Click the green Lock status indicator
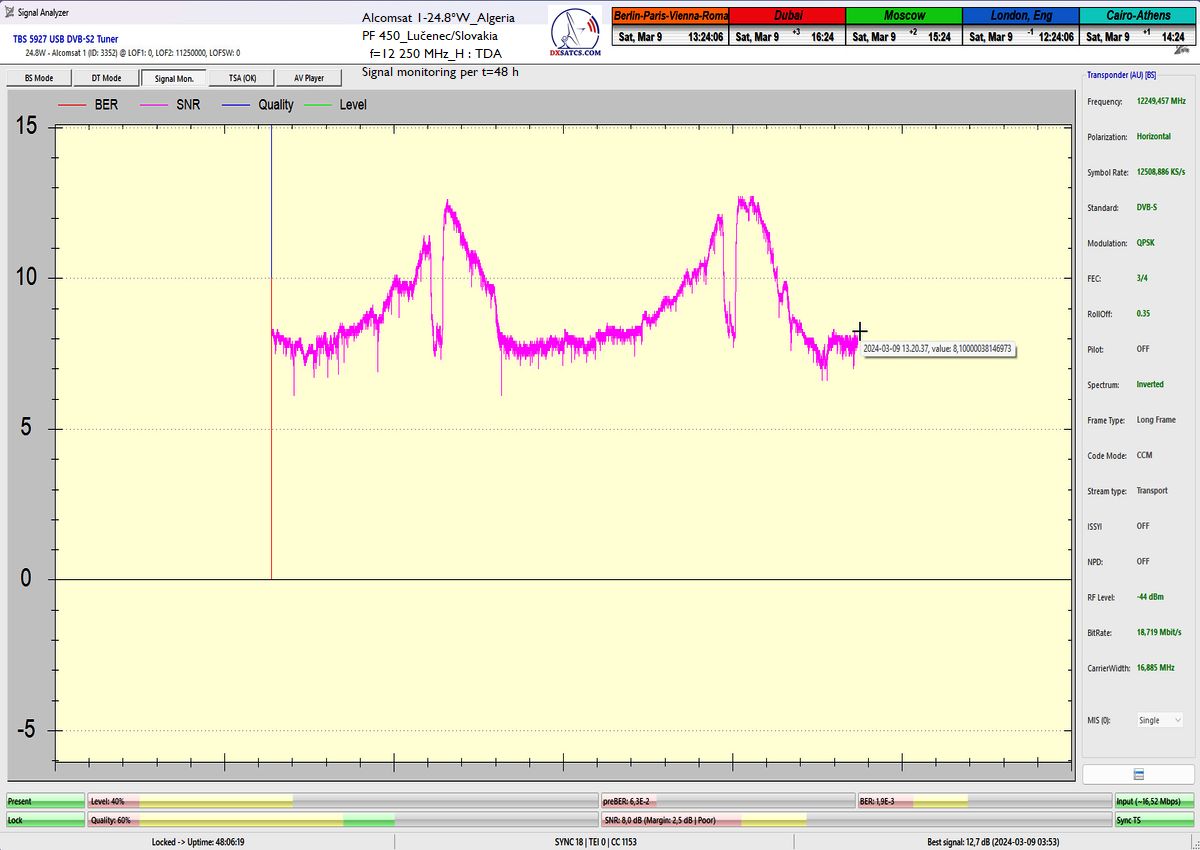 coord(45,820)
